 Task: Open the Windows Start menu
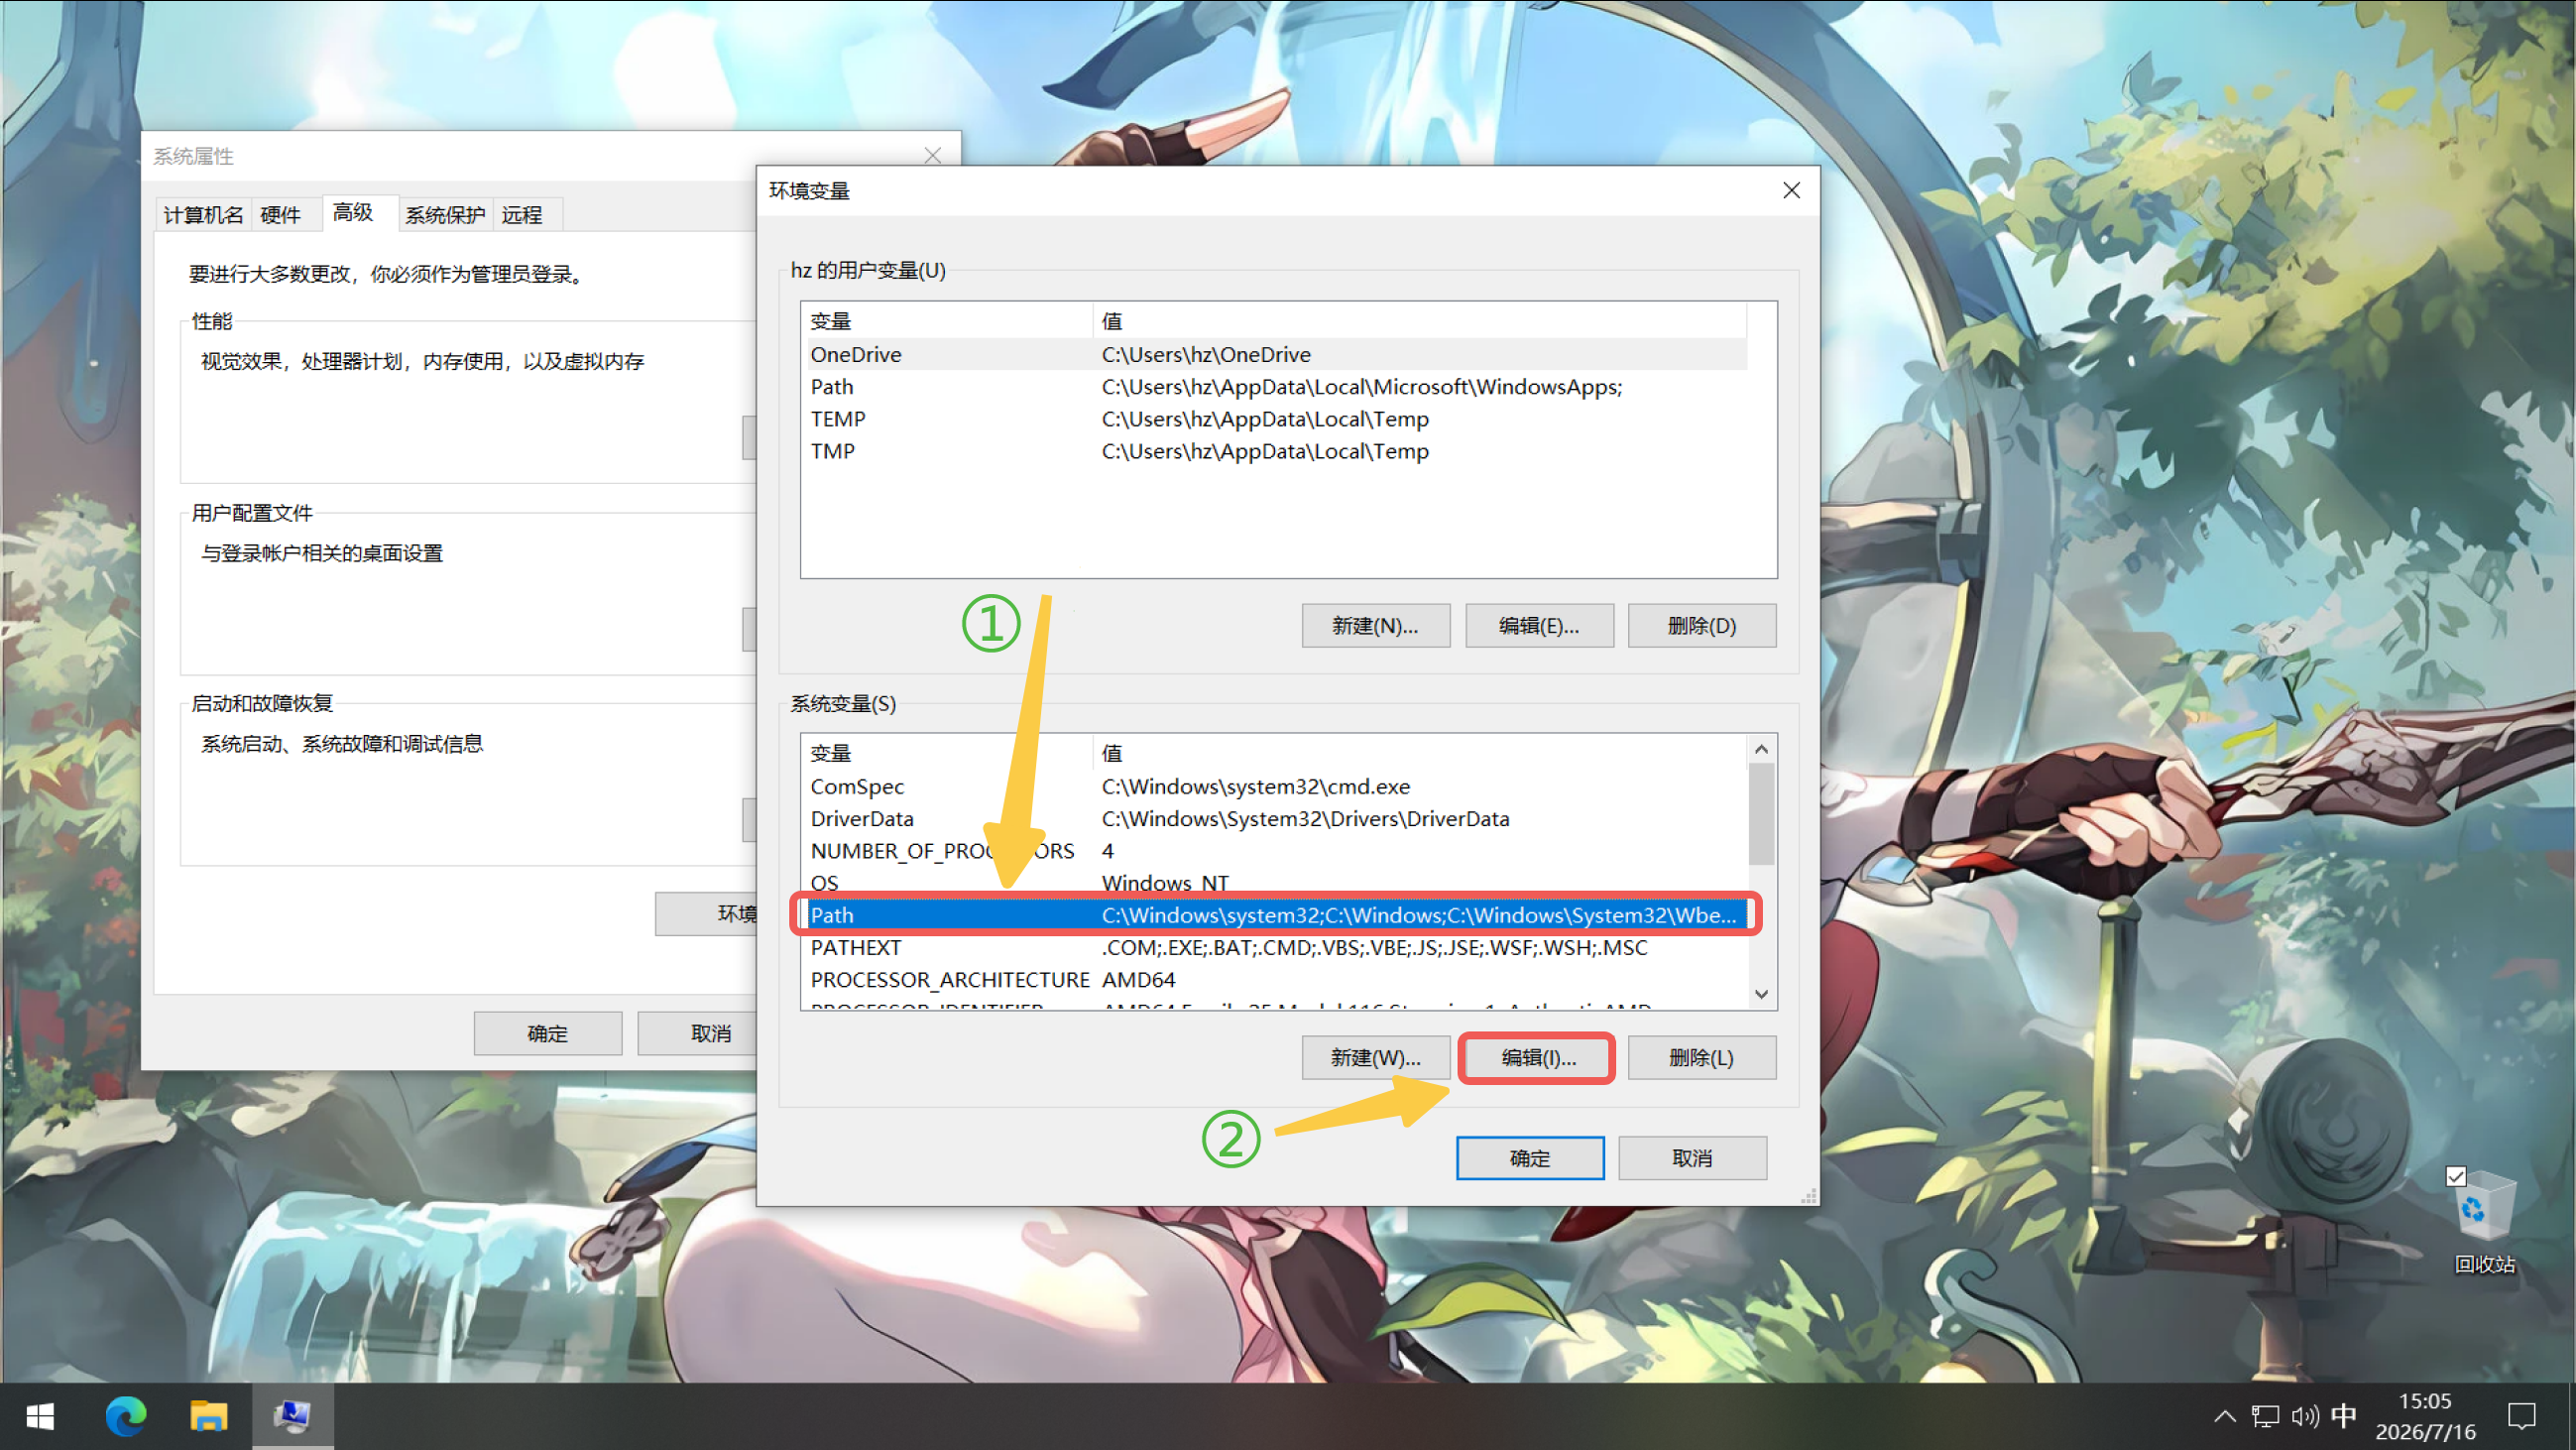click(40, 1416)
